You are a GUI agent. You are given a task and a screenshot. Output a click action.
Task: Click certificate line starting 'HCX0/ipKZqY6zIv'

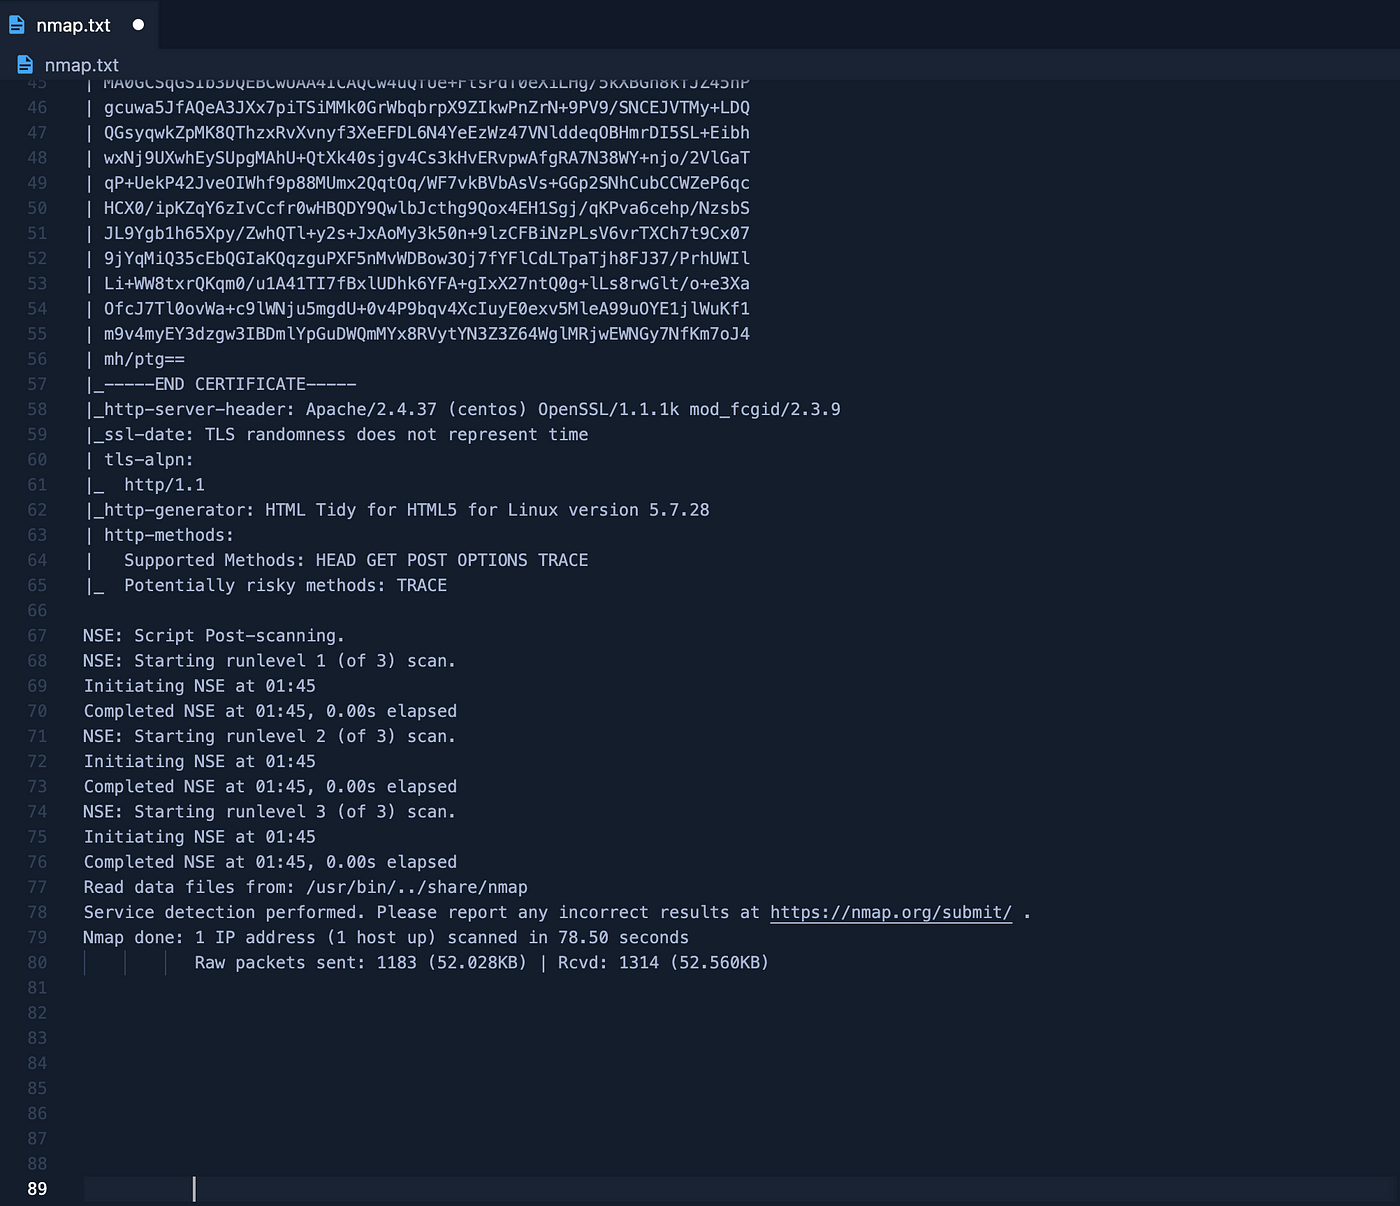pyautogui.click(x=417, y=208)
